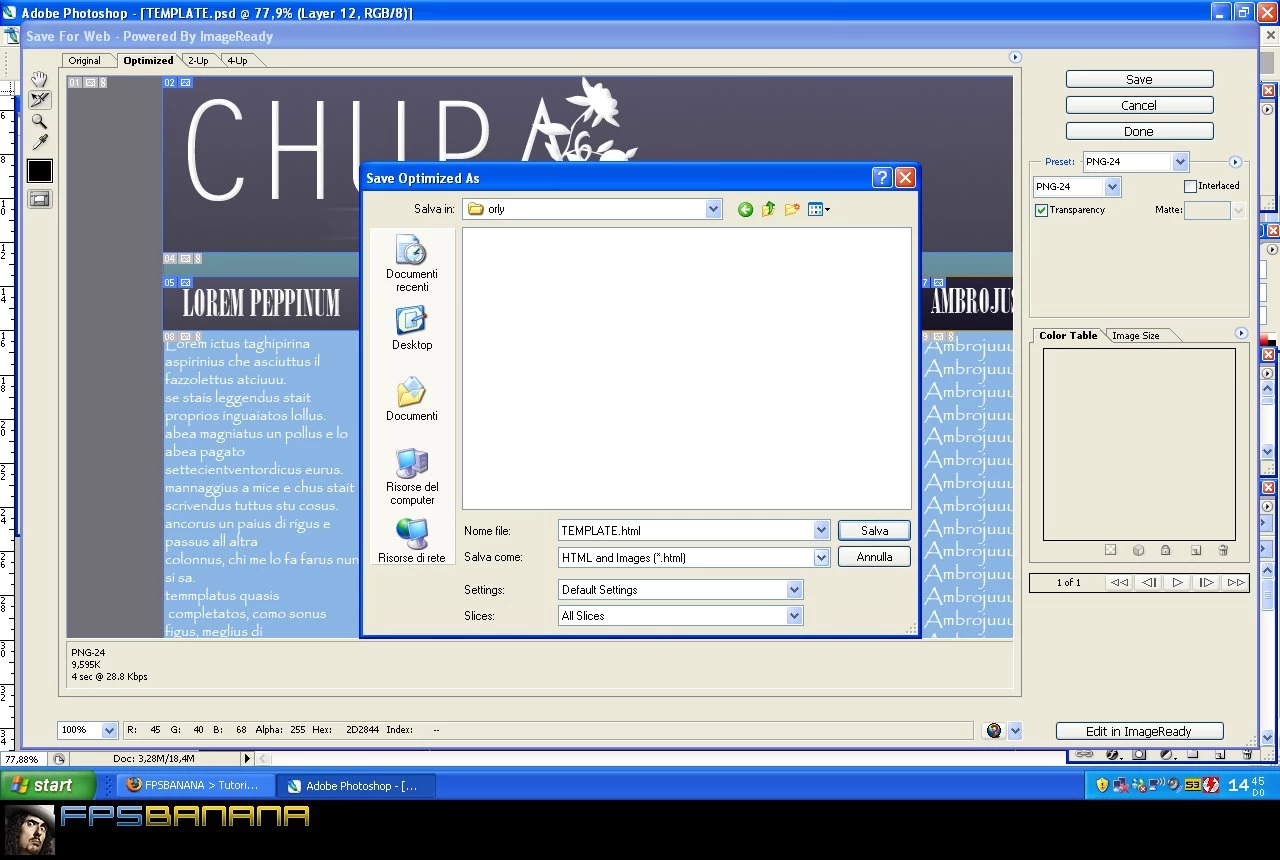Select the Hand tool in Save For Web
Viewport: 1280px width, 860px height.
[x=39, y=79]
